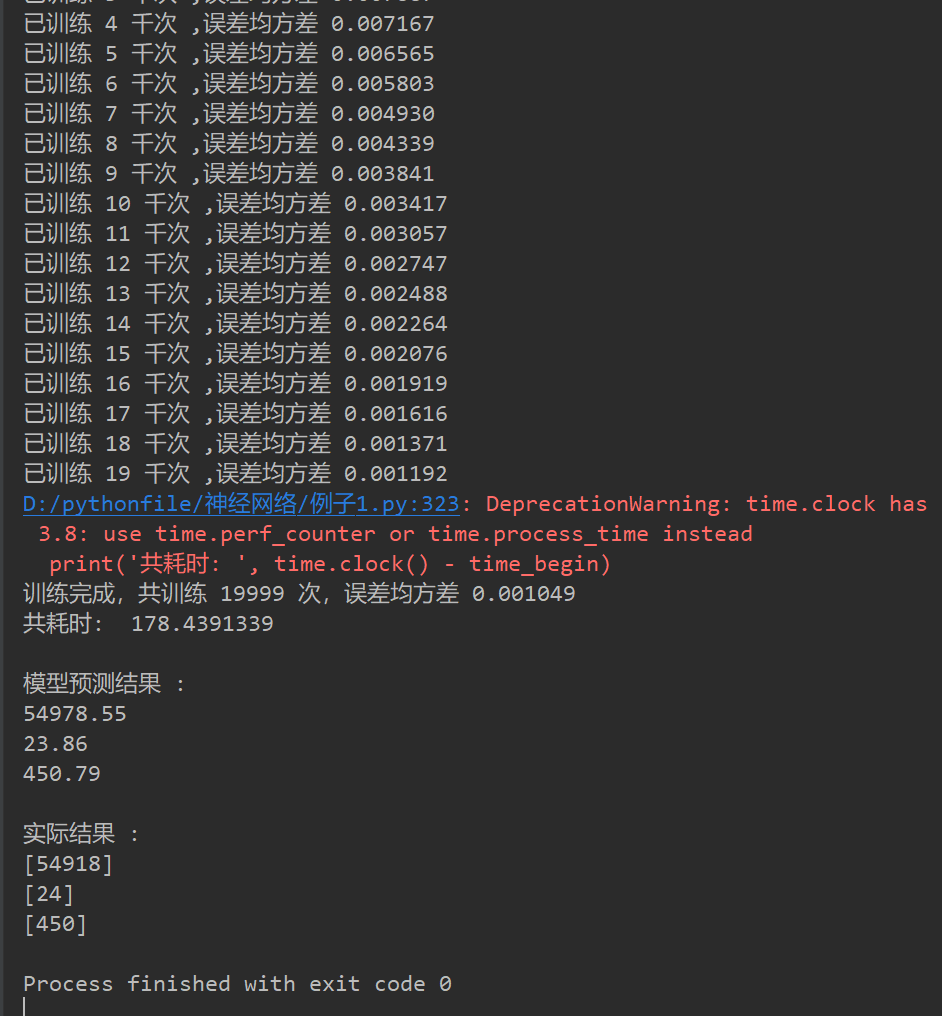Click the print('共耗时: ' code line
The width and height of the screenshot is (942, 1016).
click(330, 564)
